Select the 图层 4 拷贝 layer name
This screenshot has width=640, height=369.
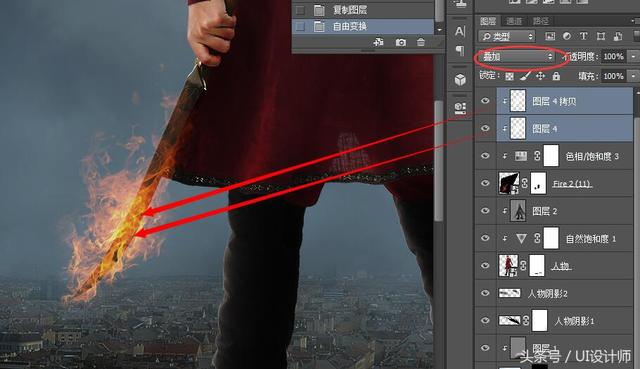click(x=554, y=101)
